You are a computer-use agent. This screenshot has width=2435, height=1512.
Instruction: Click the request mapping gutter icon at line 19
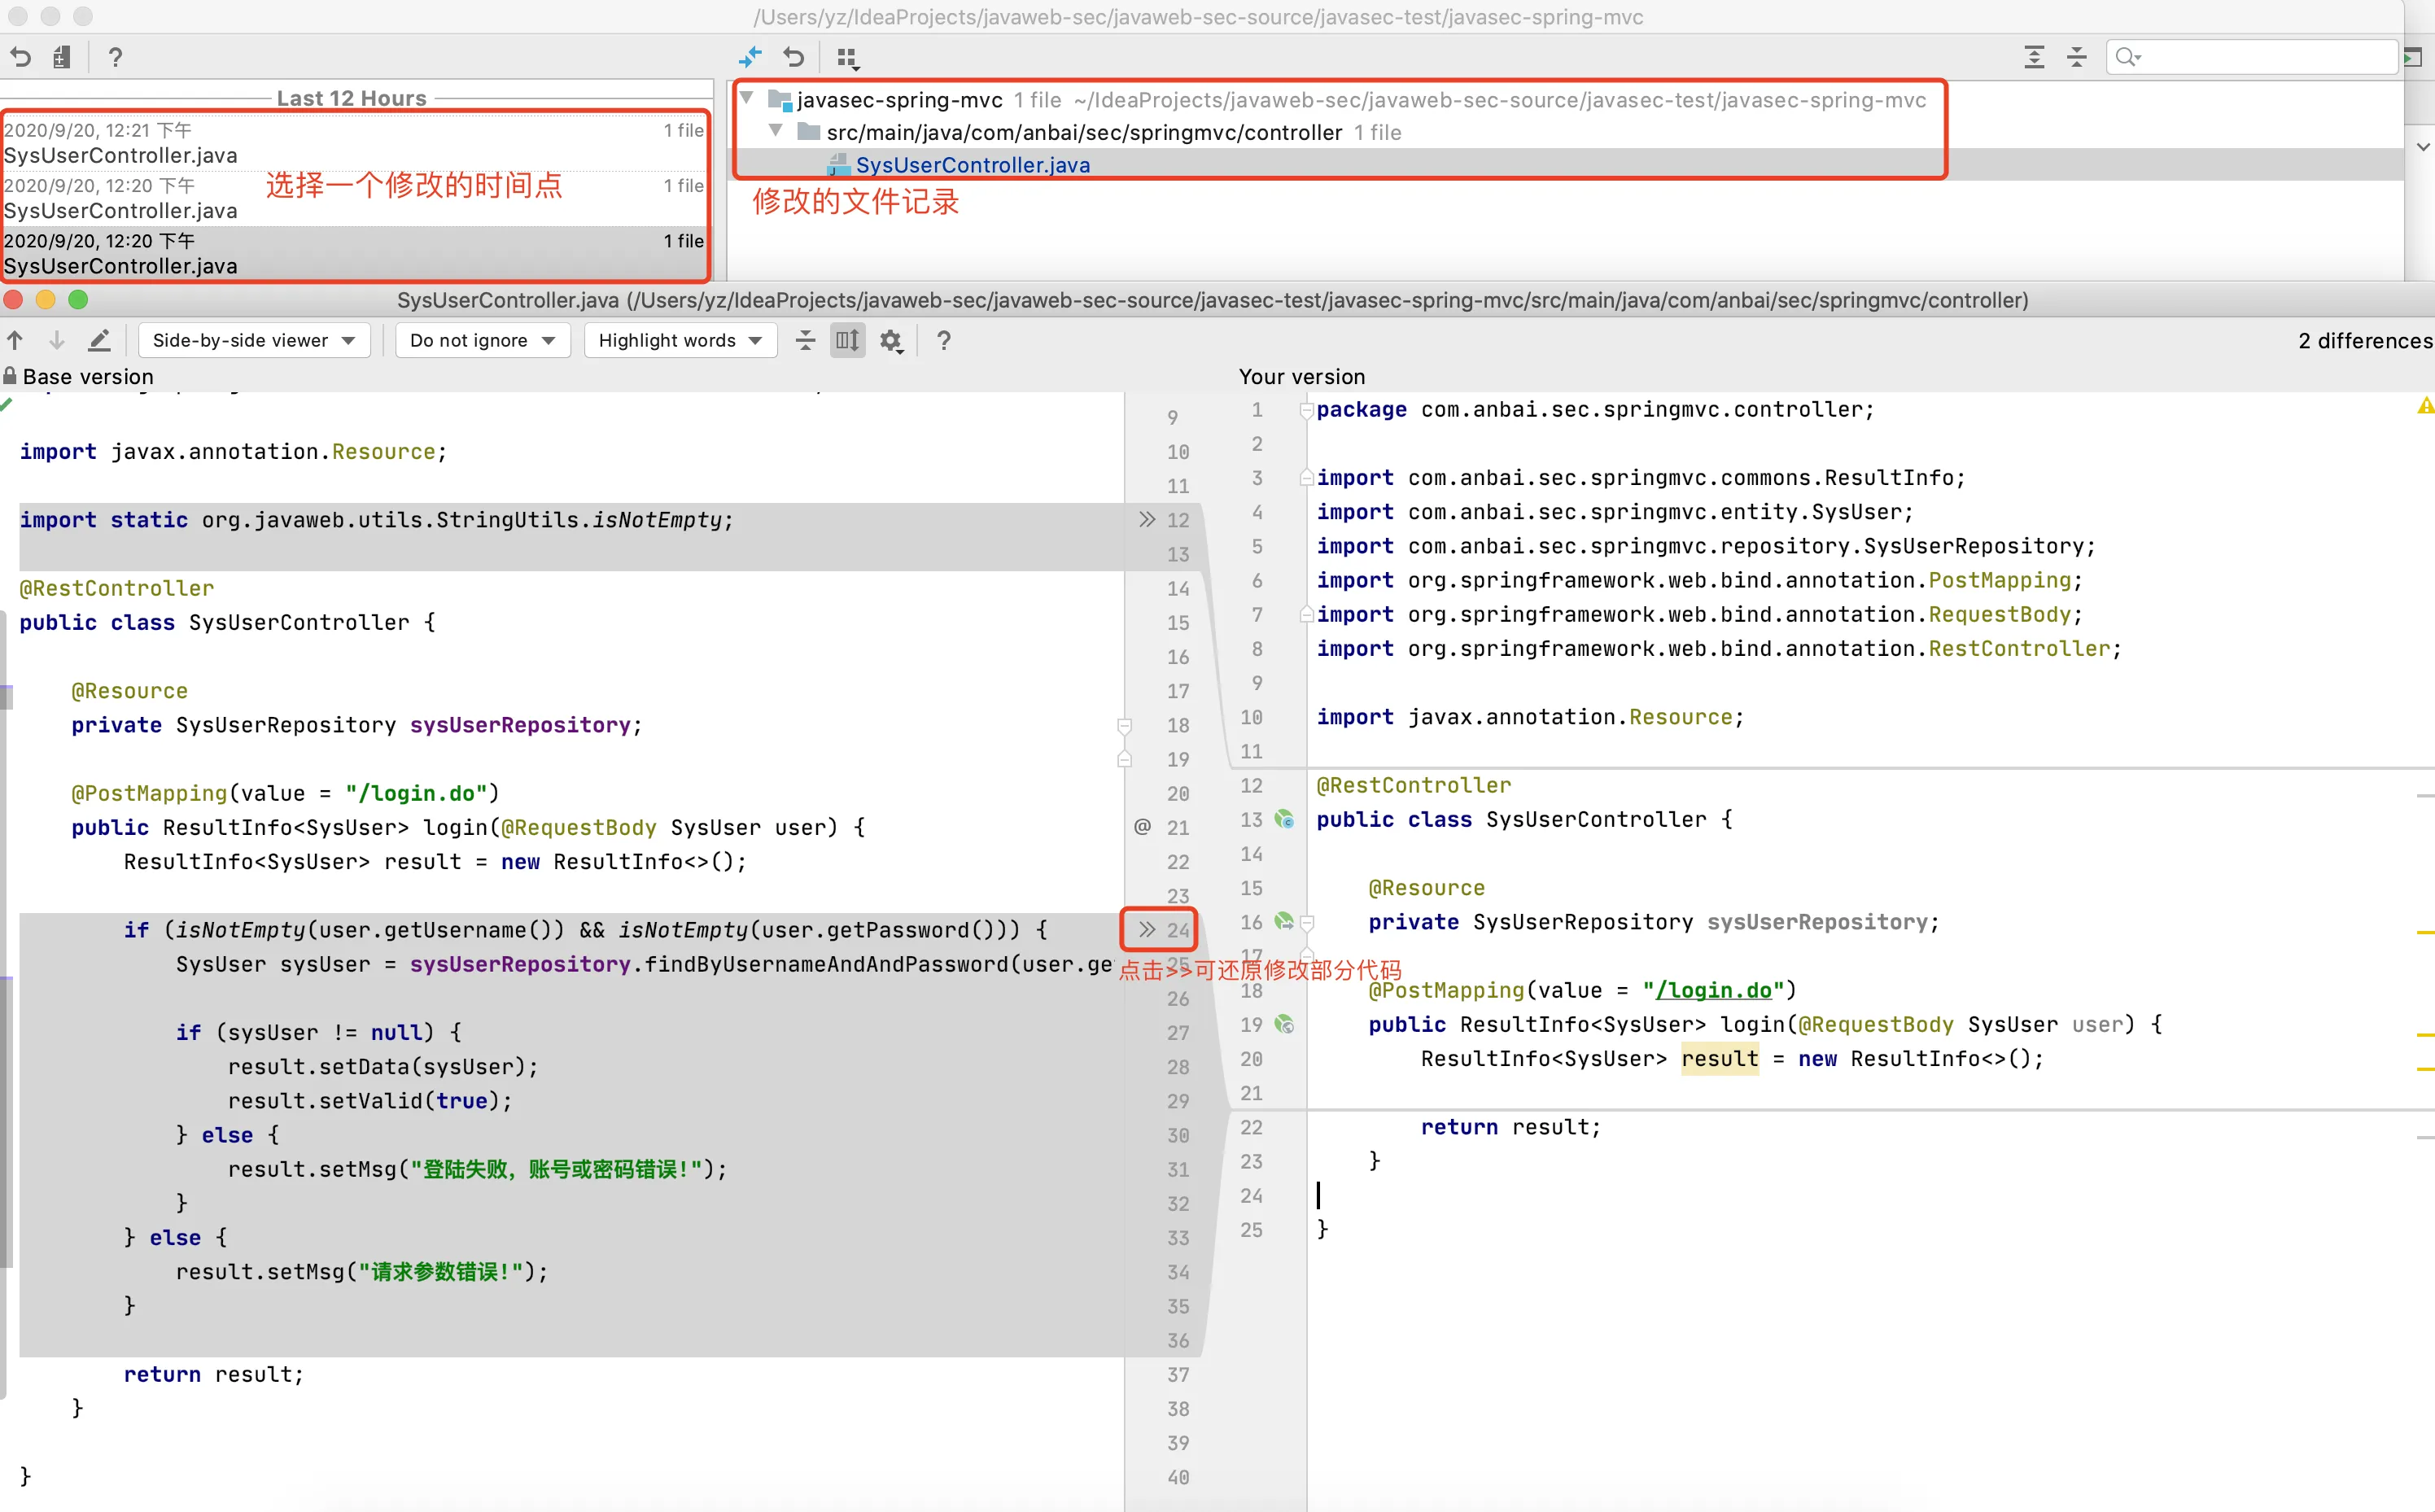tap(1285, 1025)
